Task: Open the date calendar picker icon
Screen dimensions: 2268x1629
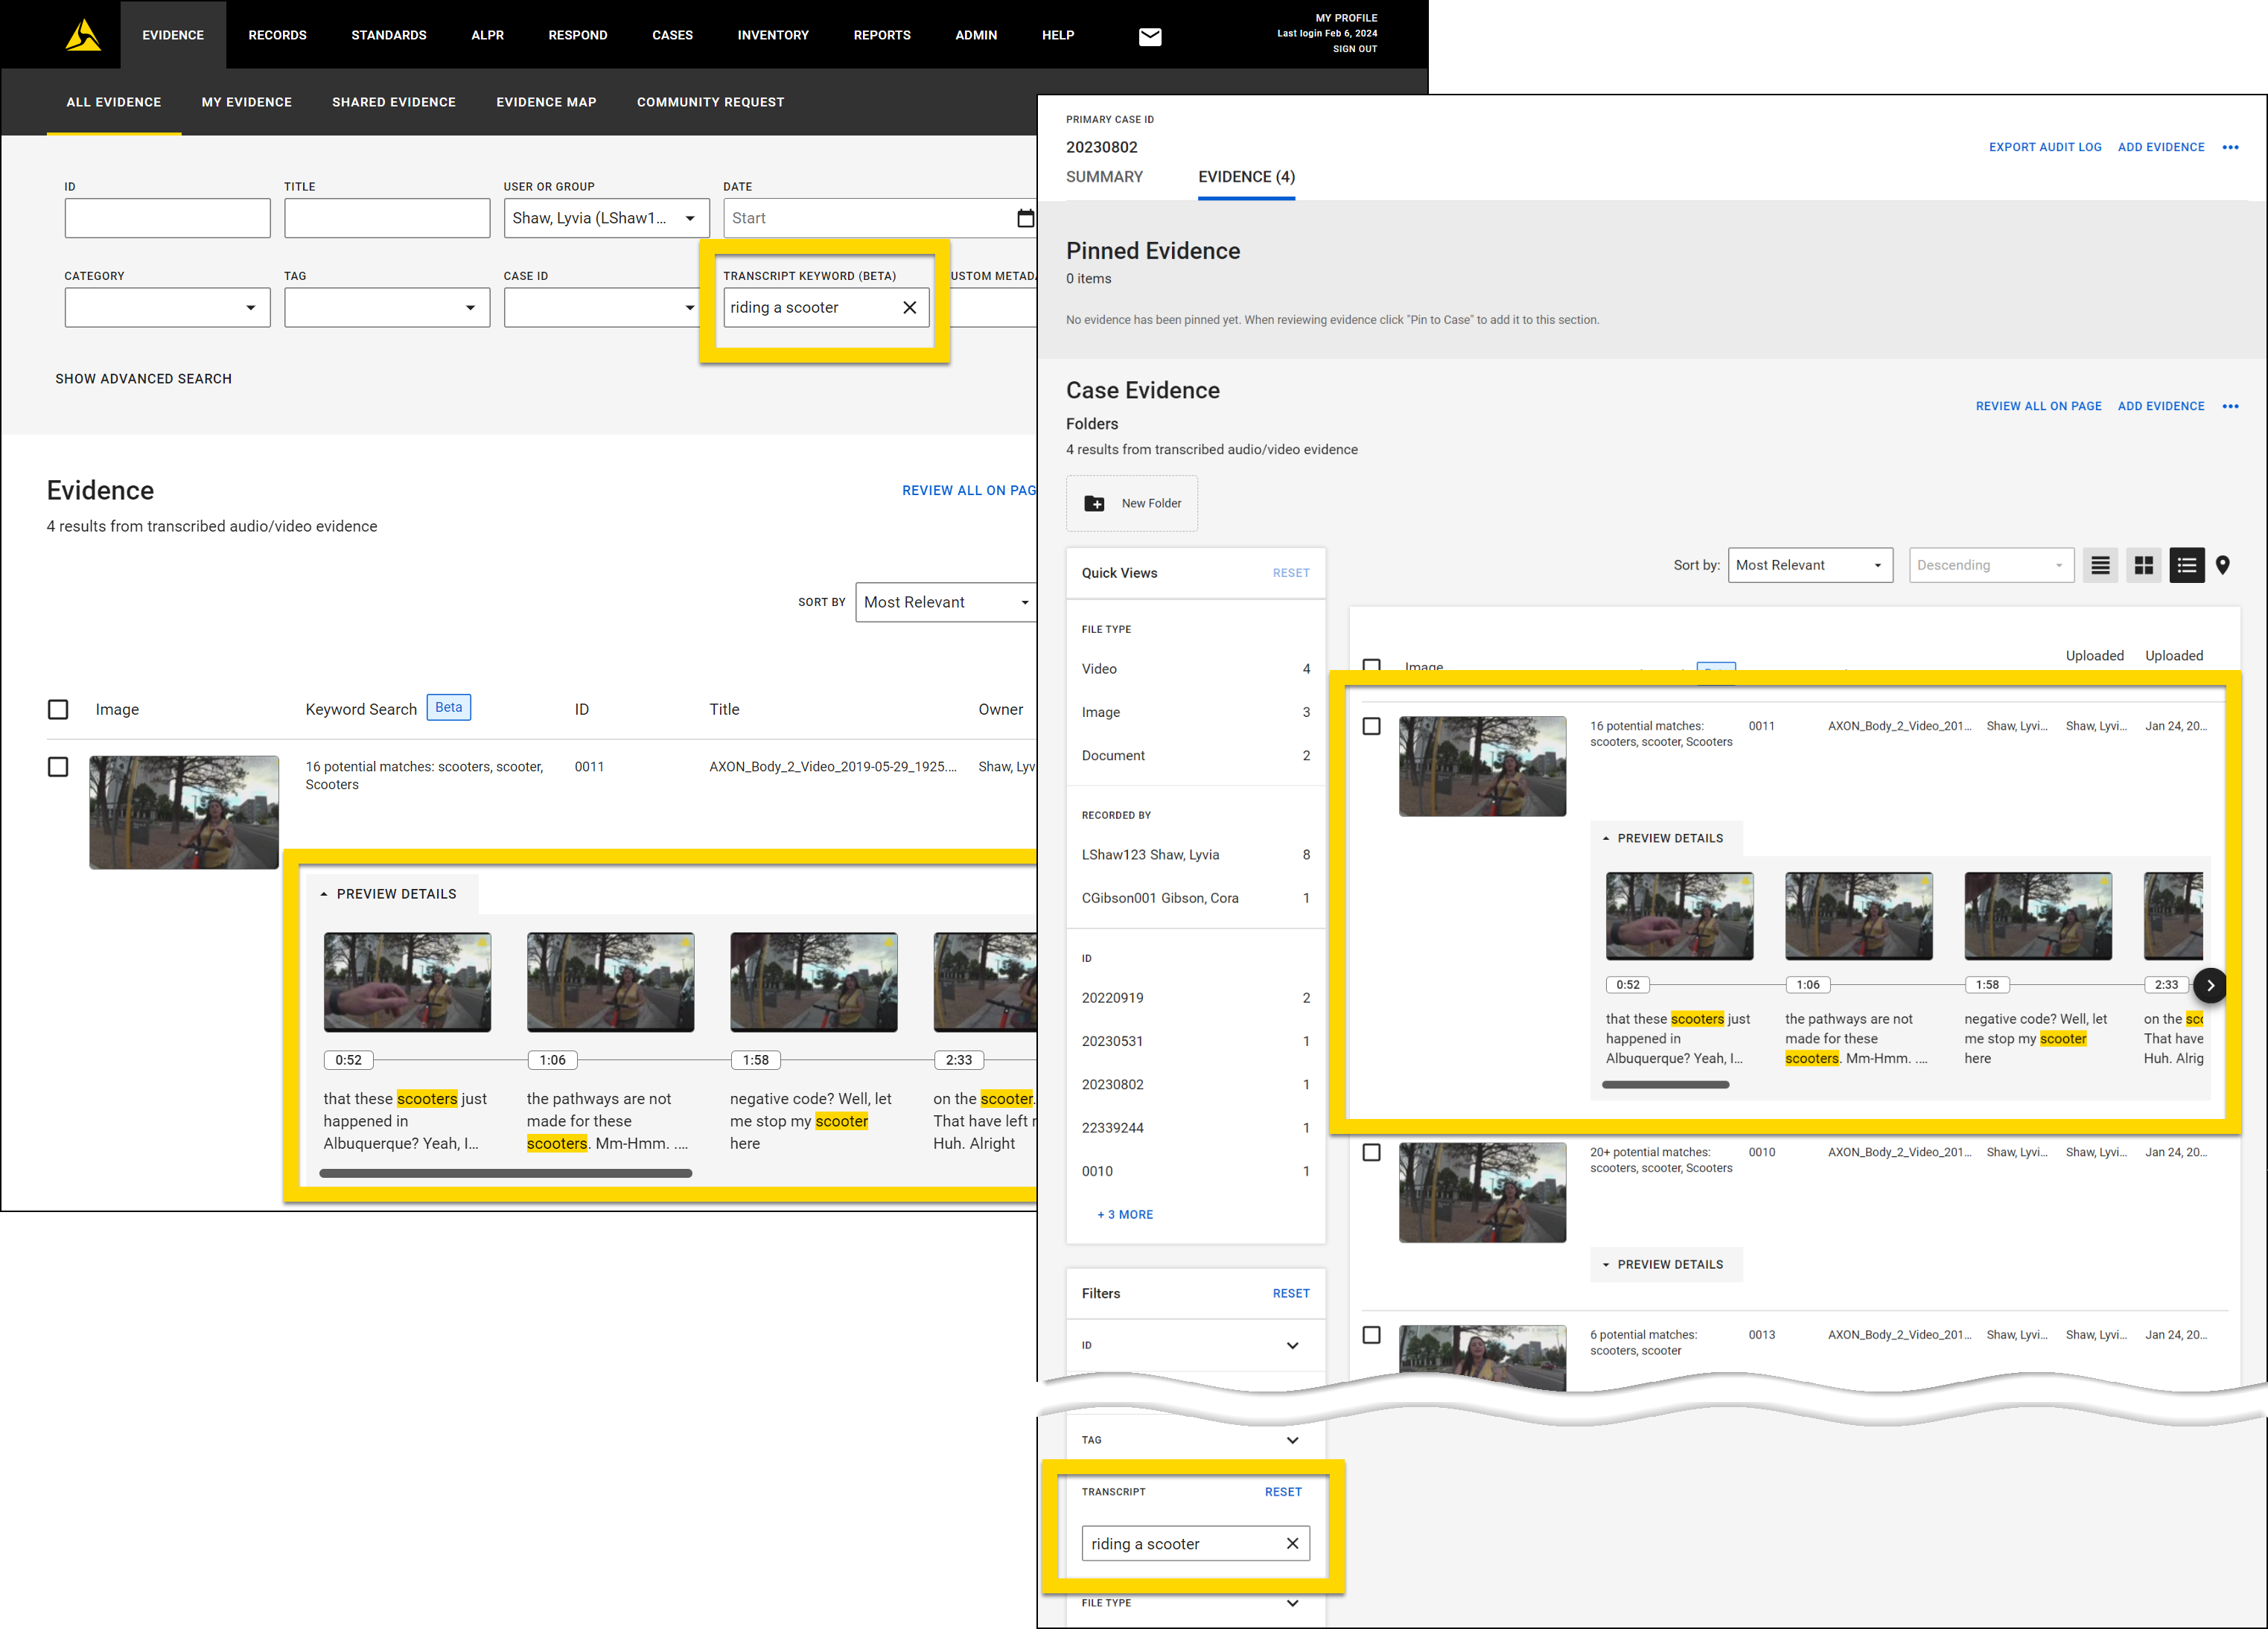Action: tap(1024, 218)
